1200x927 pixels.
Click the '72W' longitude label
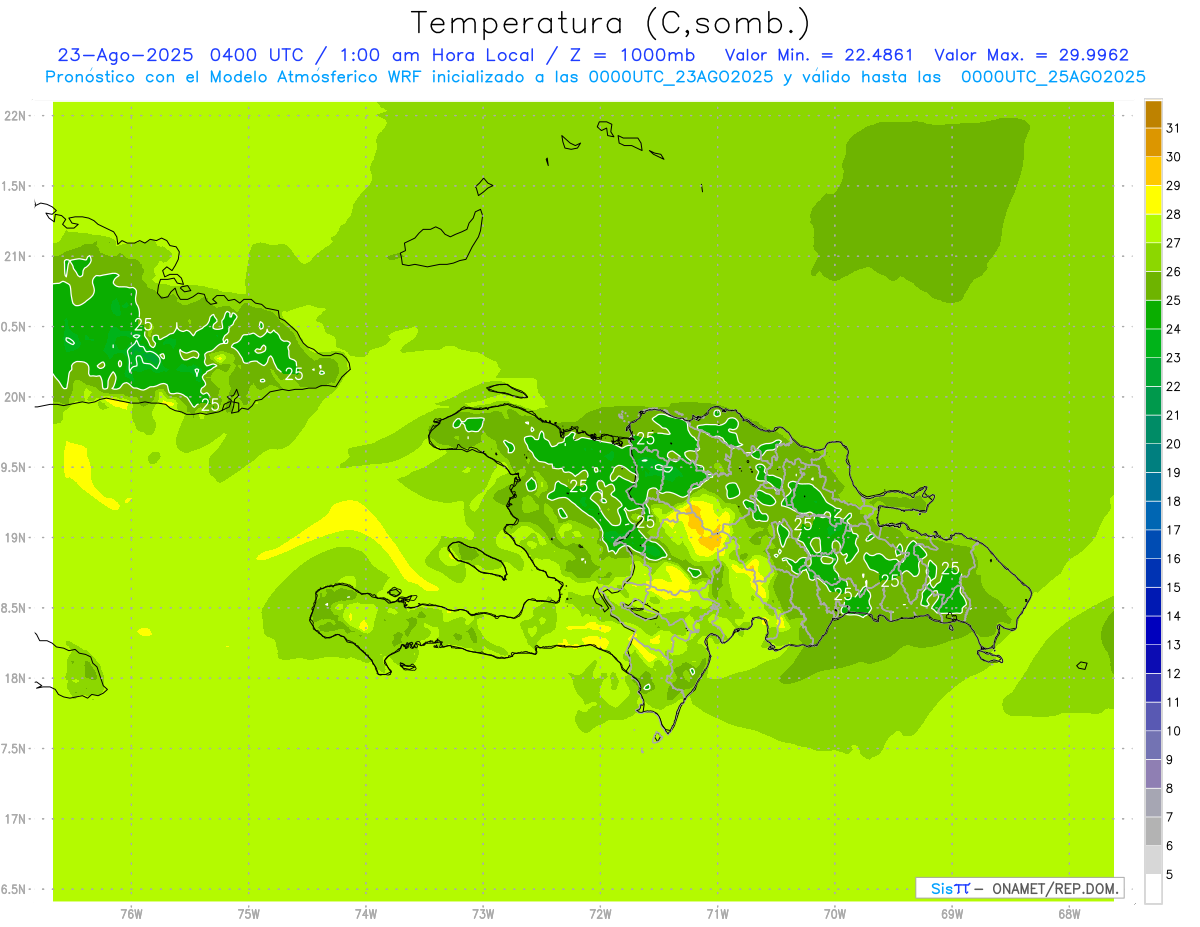pos(600,914)
